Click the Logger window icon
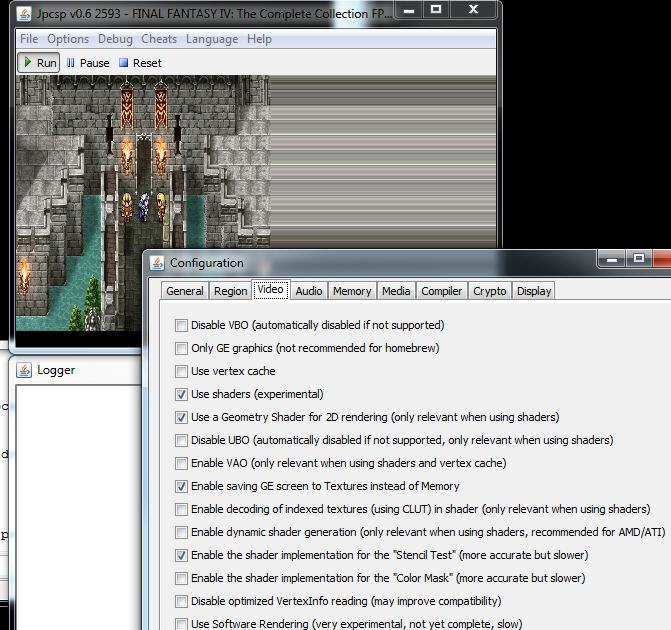 25,370
